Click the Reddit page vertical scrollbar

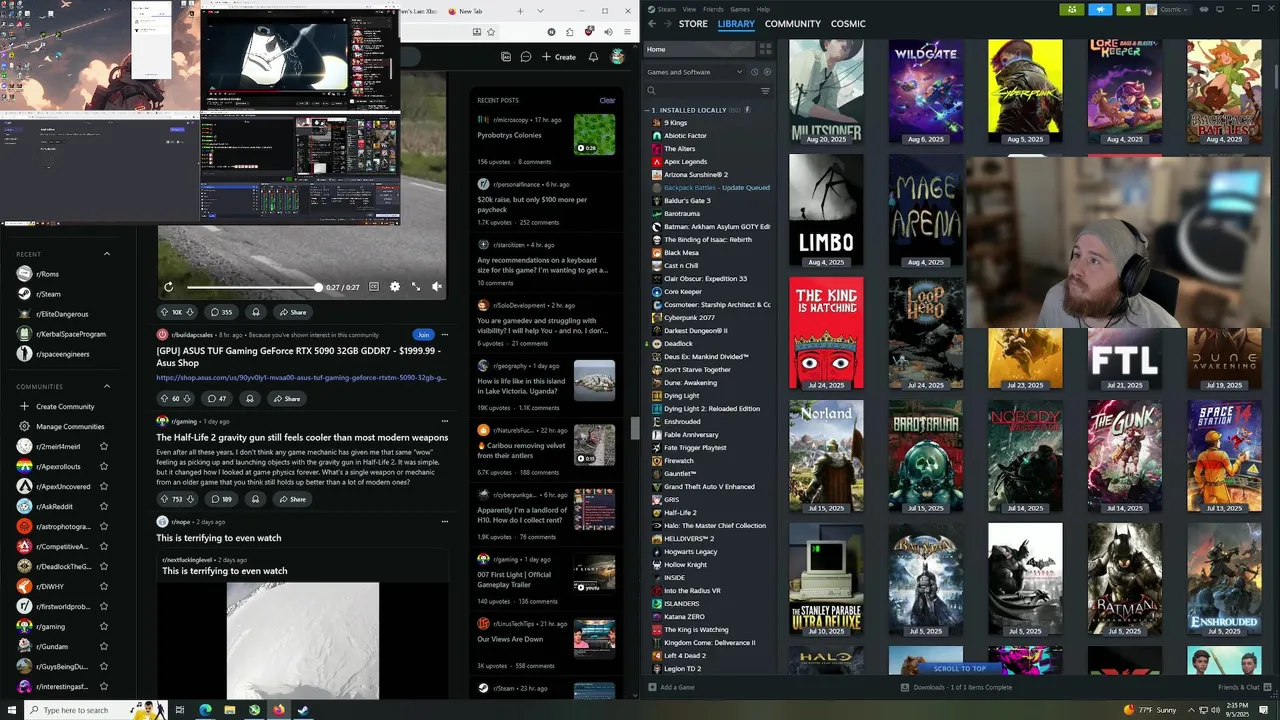[x=634, y=428]
